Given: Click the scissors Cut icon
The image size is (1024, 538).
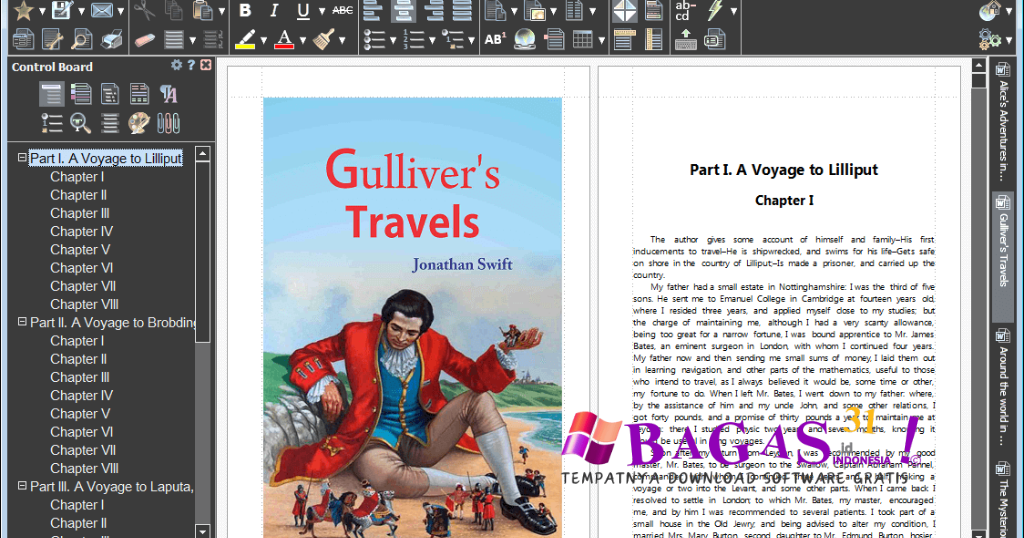Looking at the screenshot, I should pyautogui.click(x=144, y=10).
